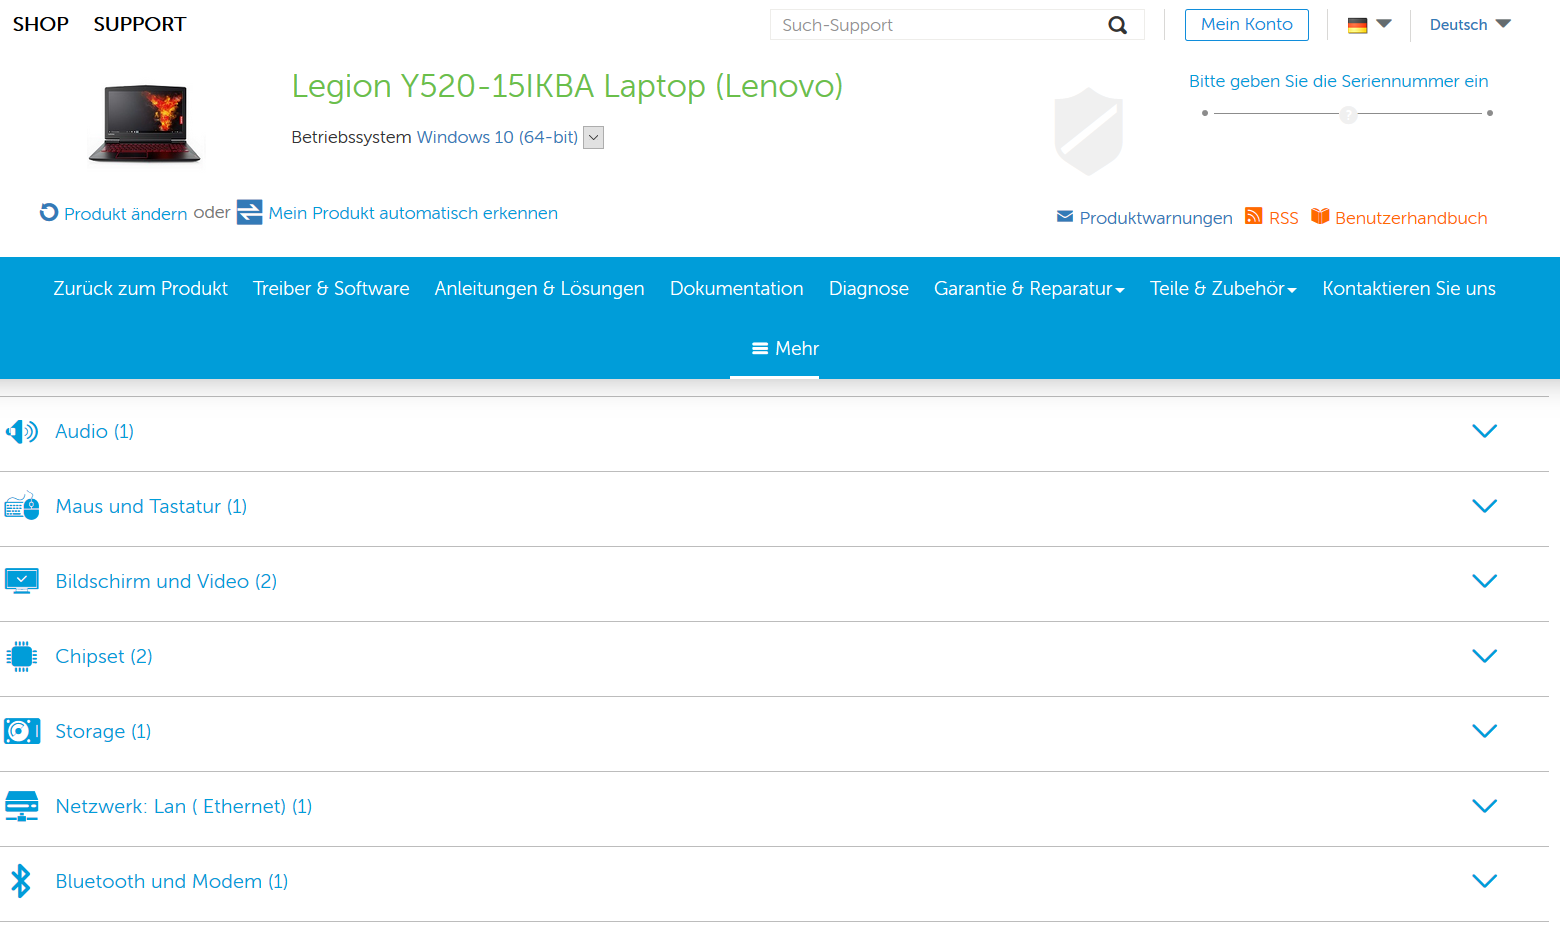
Task: Expand the Netzwerk Lan Ethernet chevron
Action: (1484, 806)
